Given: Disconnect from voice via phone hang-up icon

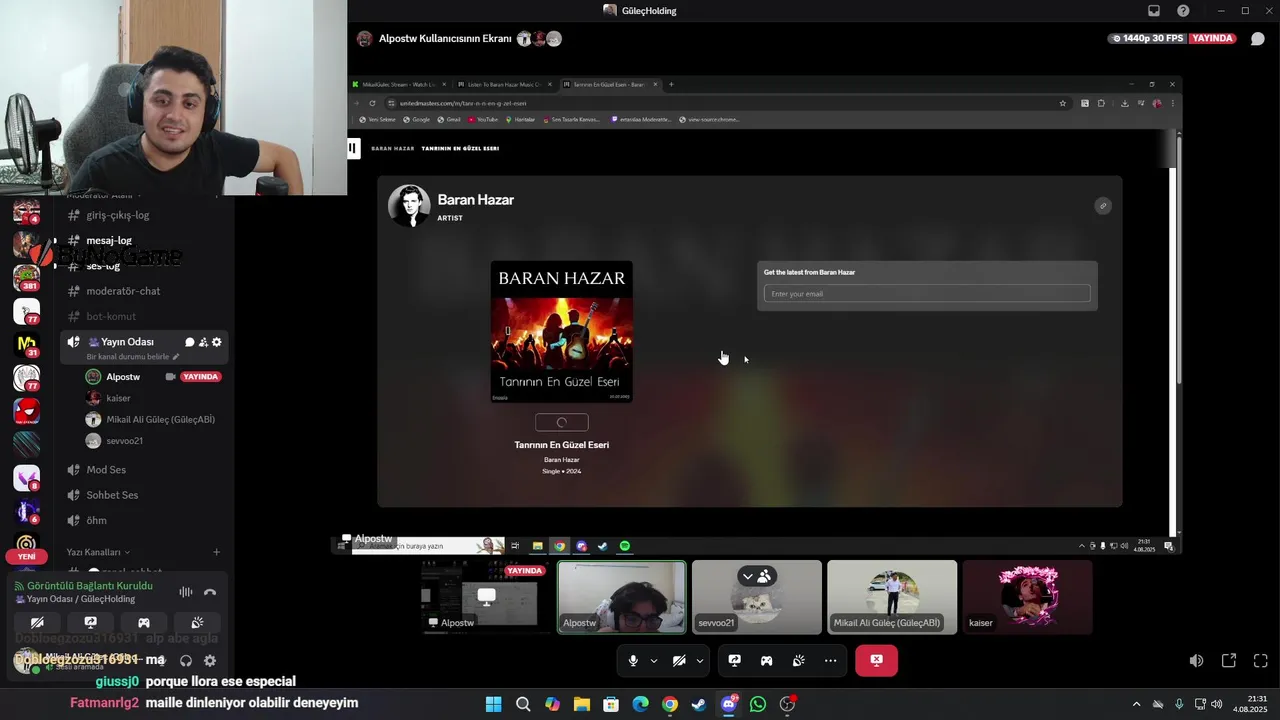Looking at the screenshot, I should (209, 592).
